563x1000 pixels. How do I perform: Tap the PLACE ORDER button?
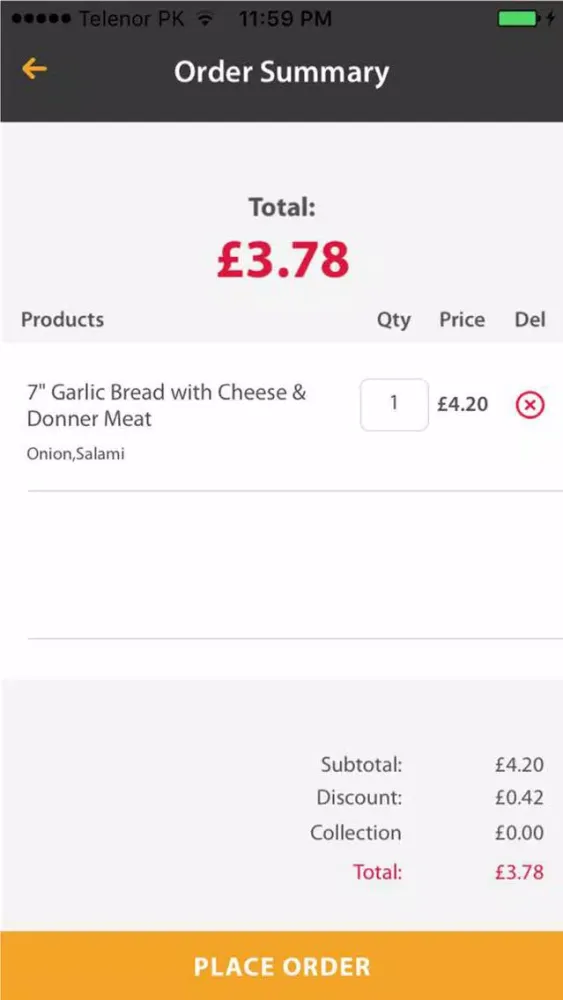click(282, 966)
